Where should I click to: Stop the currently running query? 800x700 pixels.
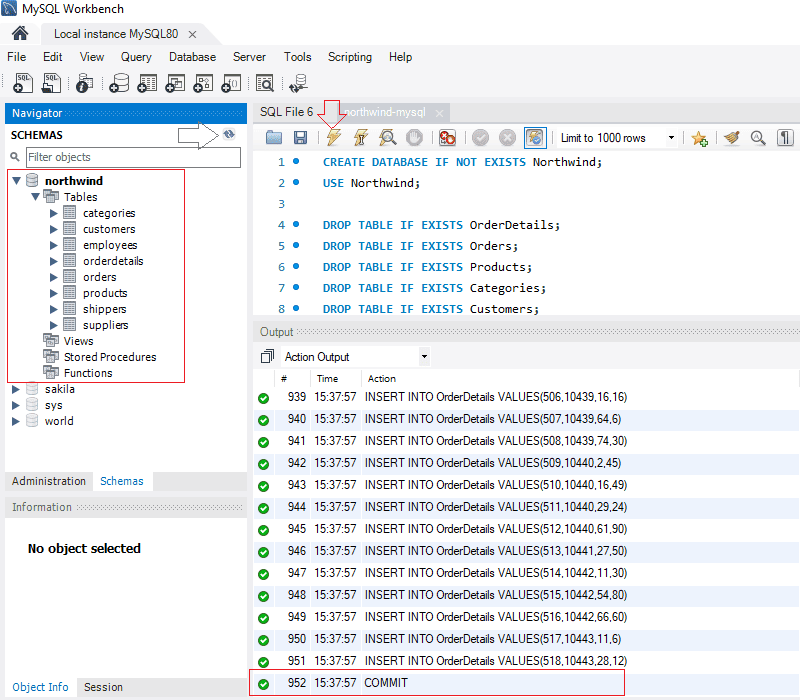coord(414,137)
